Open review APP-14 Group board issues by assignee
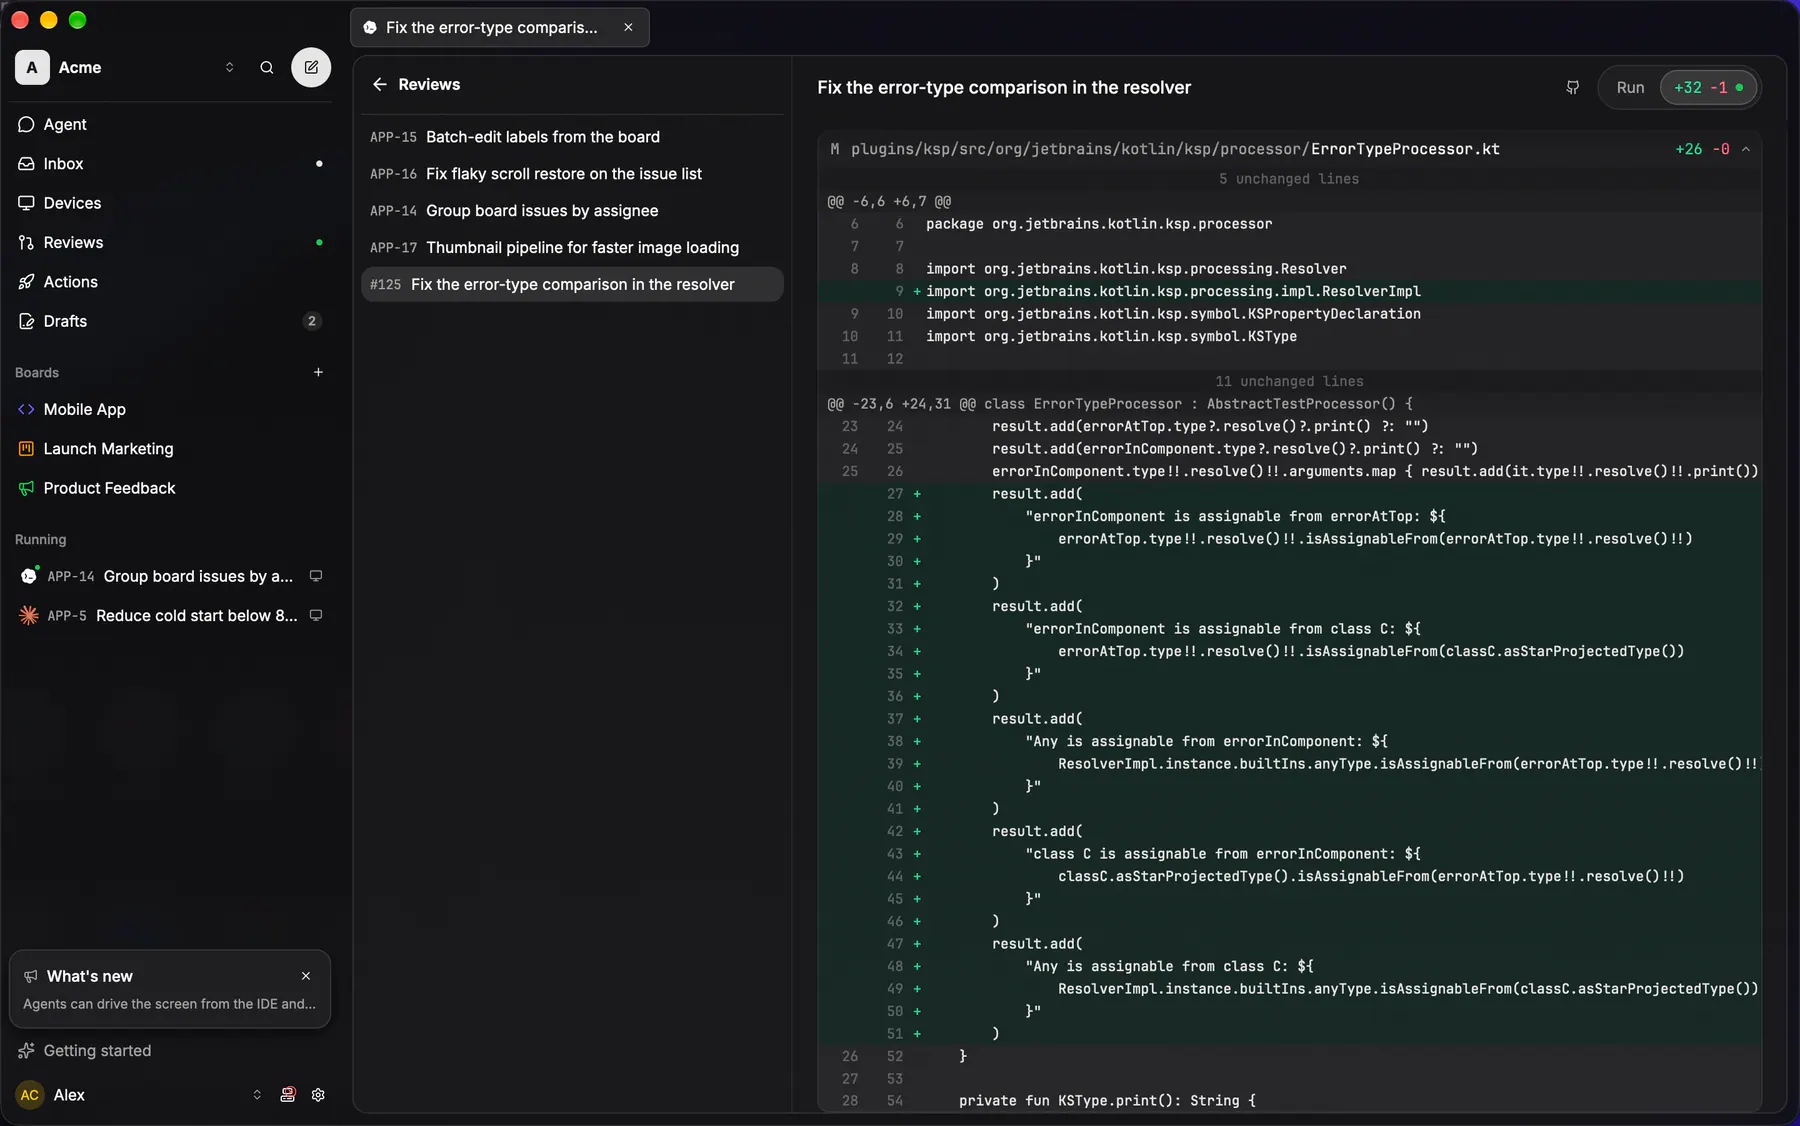1800x1126 pixels. point(572,211)
